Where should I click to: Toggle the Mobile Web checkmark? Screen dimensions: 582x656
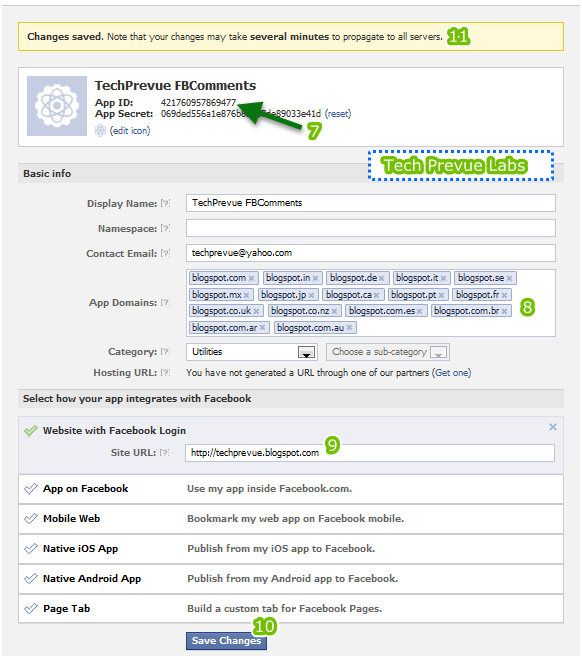[x=31, y=519]
